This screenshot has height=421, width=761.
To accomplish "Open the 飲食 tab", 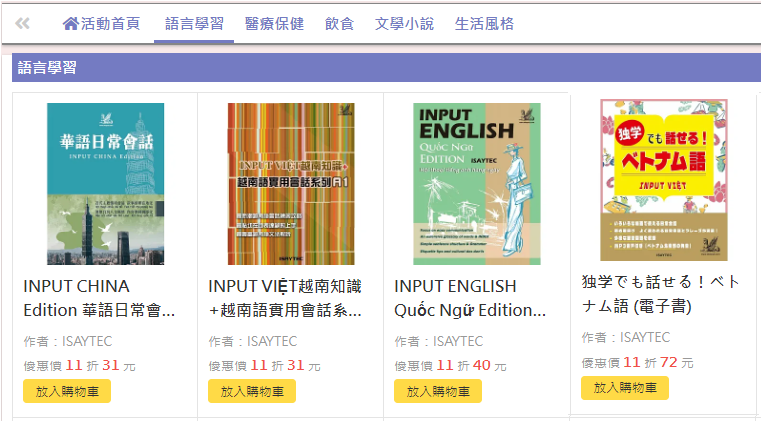I will tap(339, 23).
